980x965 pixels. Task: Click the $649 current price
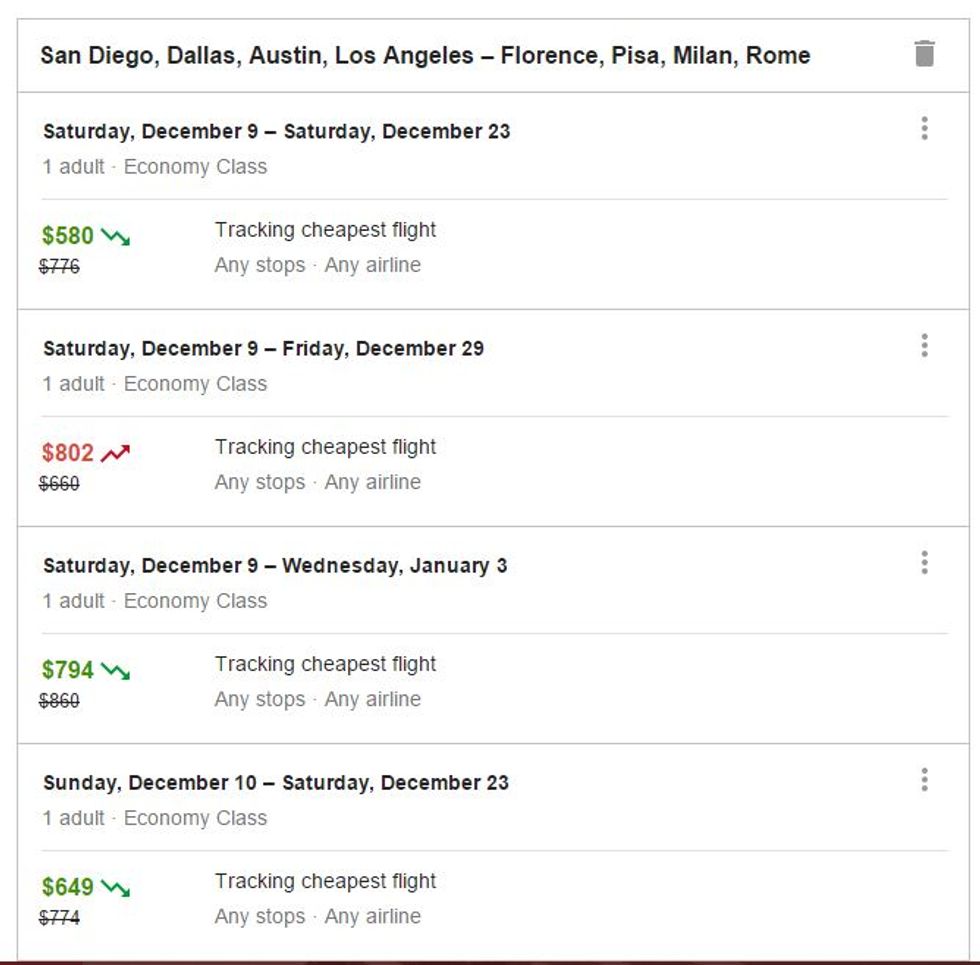pos(68,887)
